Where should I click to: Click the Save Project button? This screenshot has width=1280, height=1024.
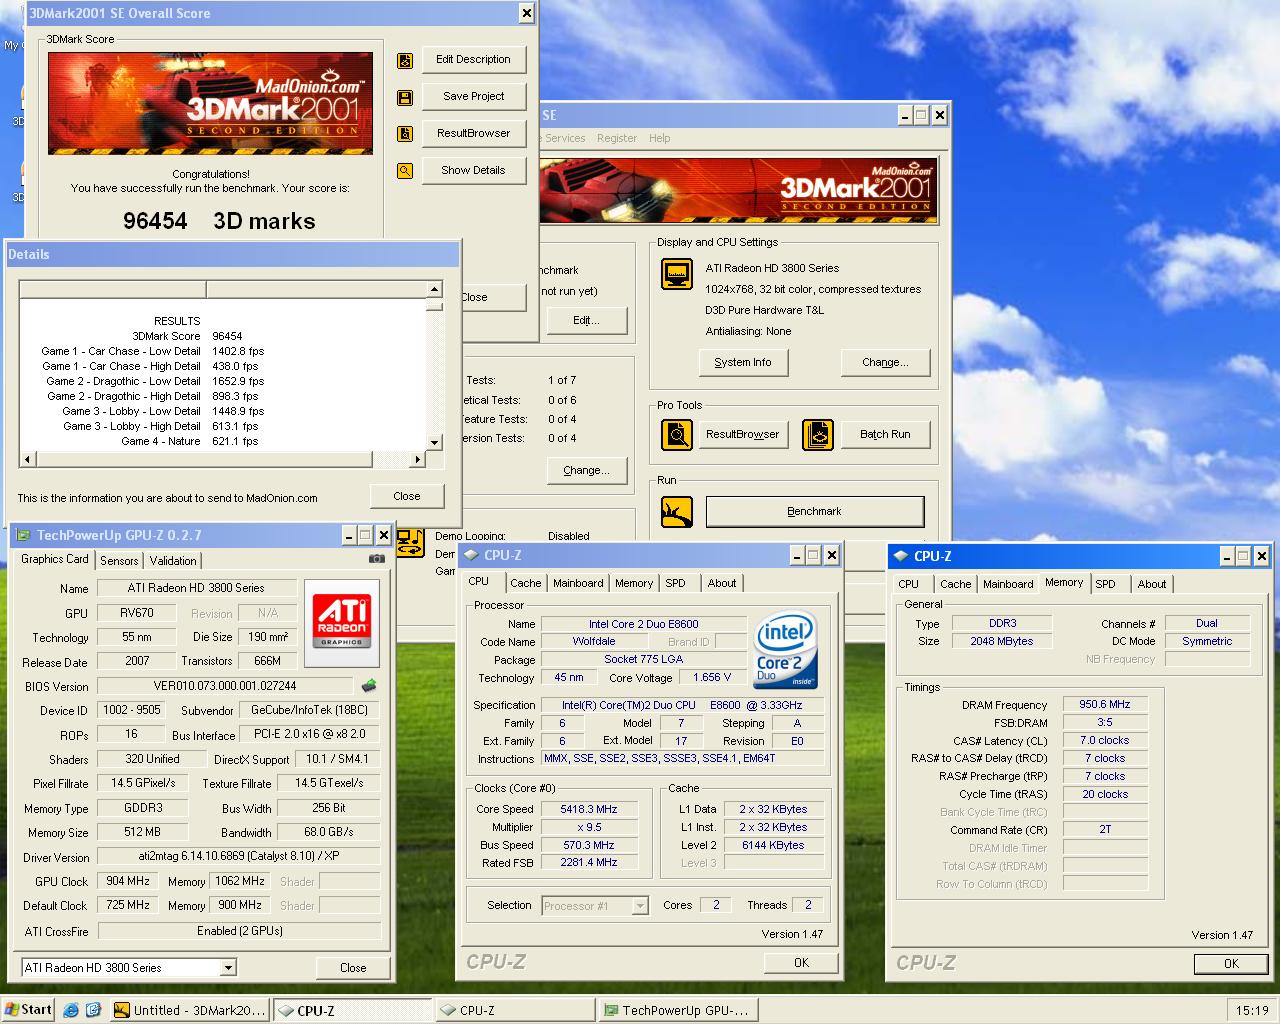coord(473,97)
